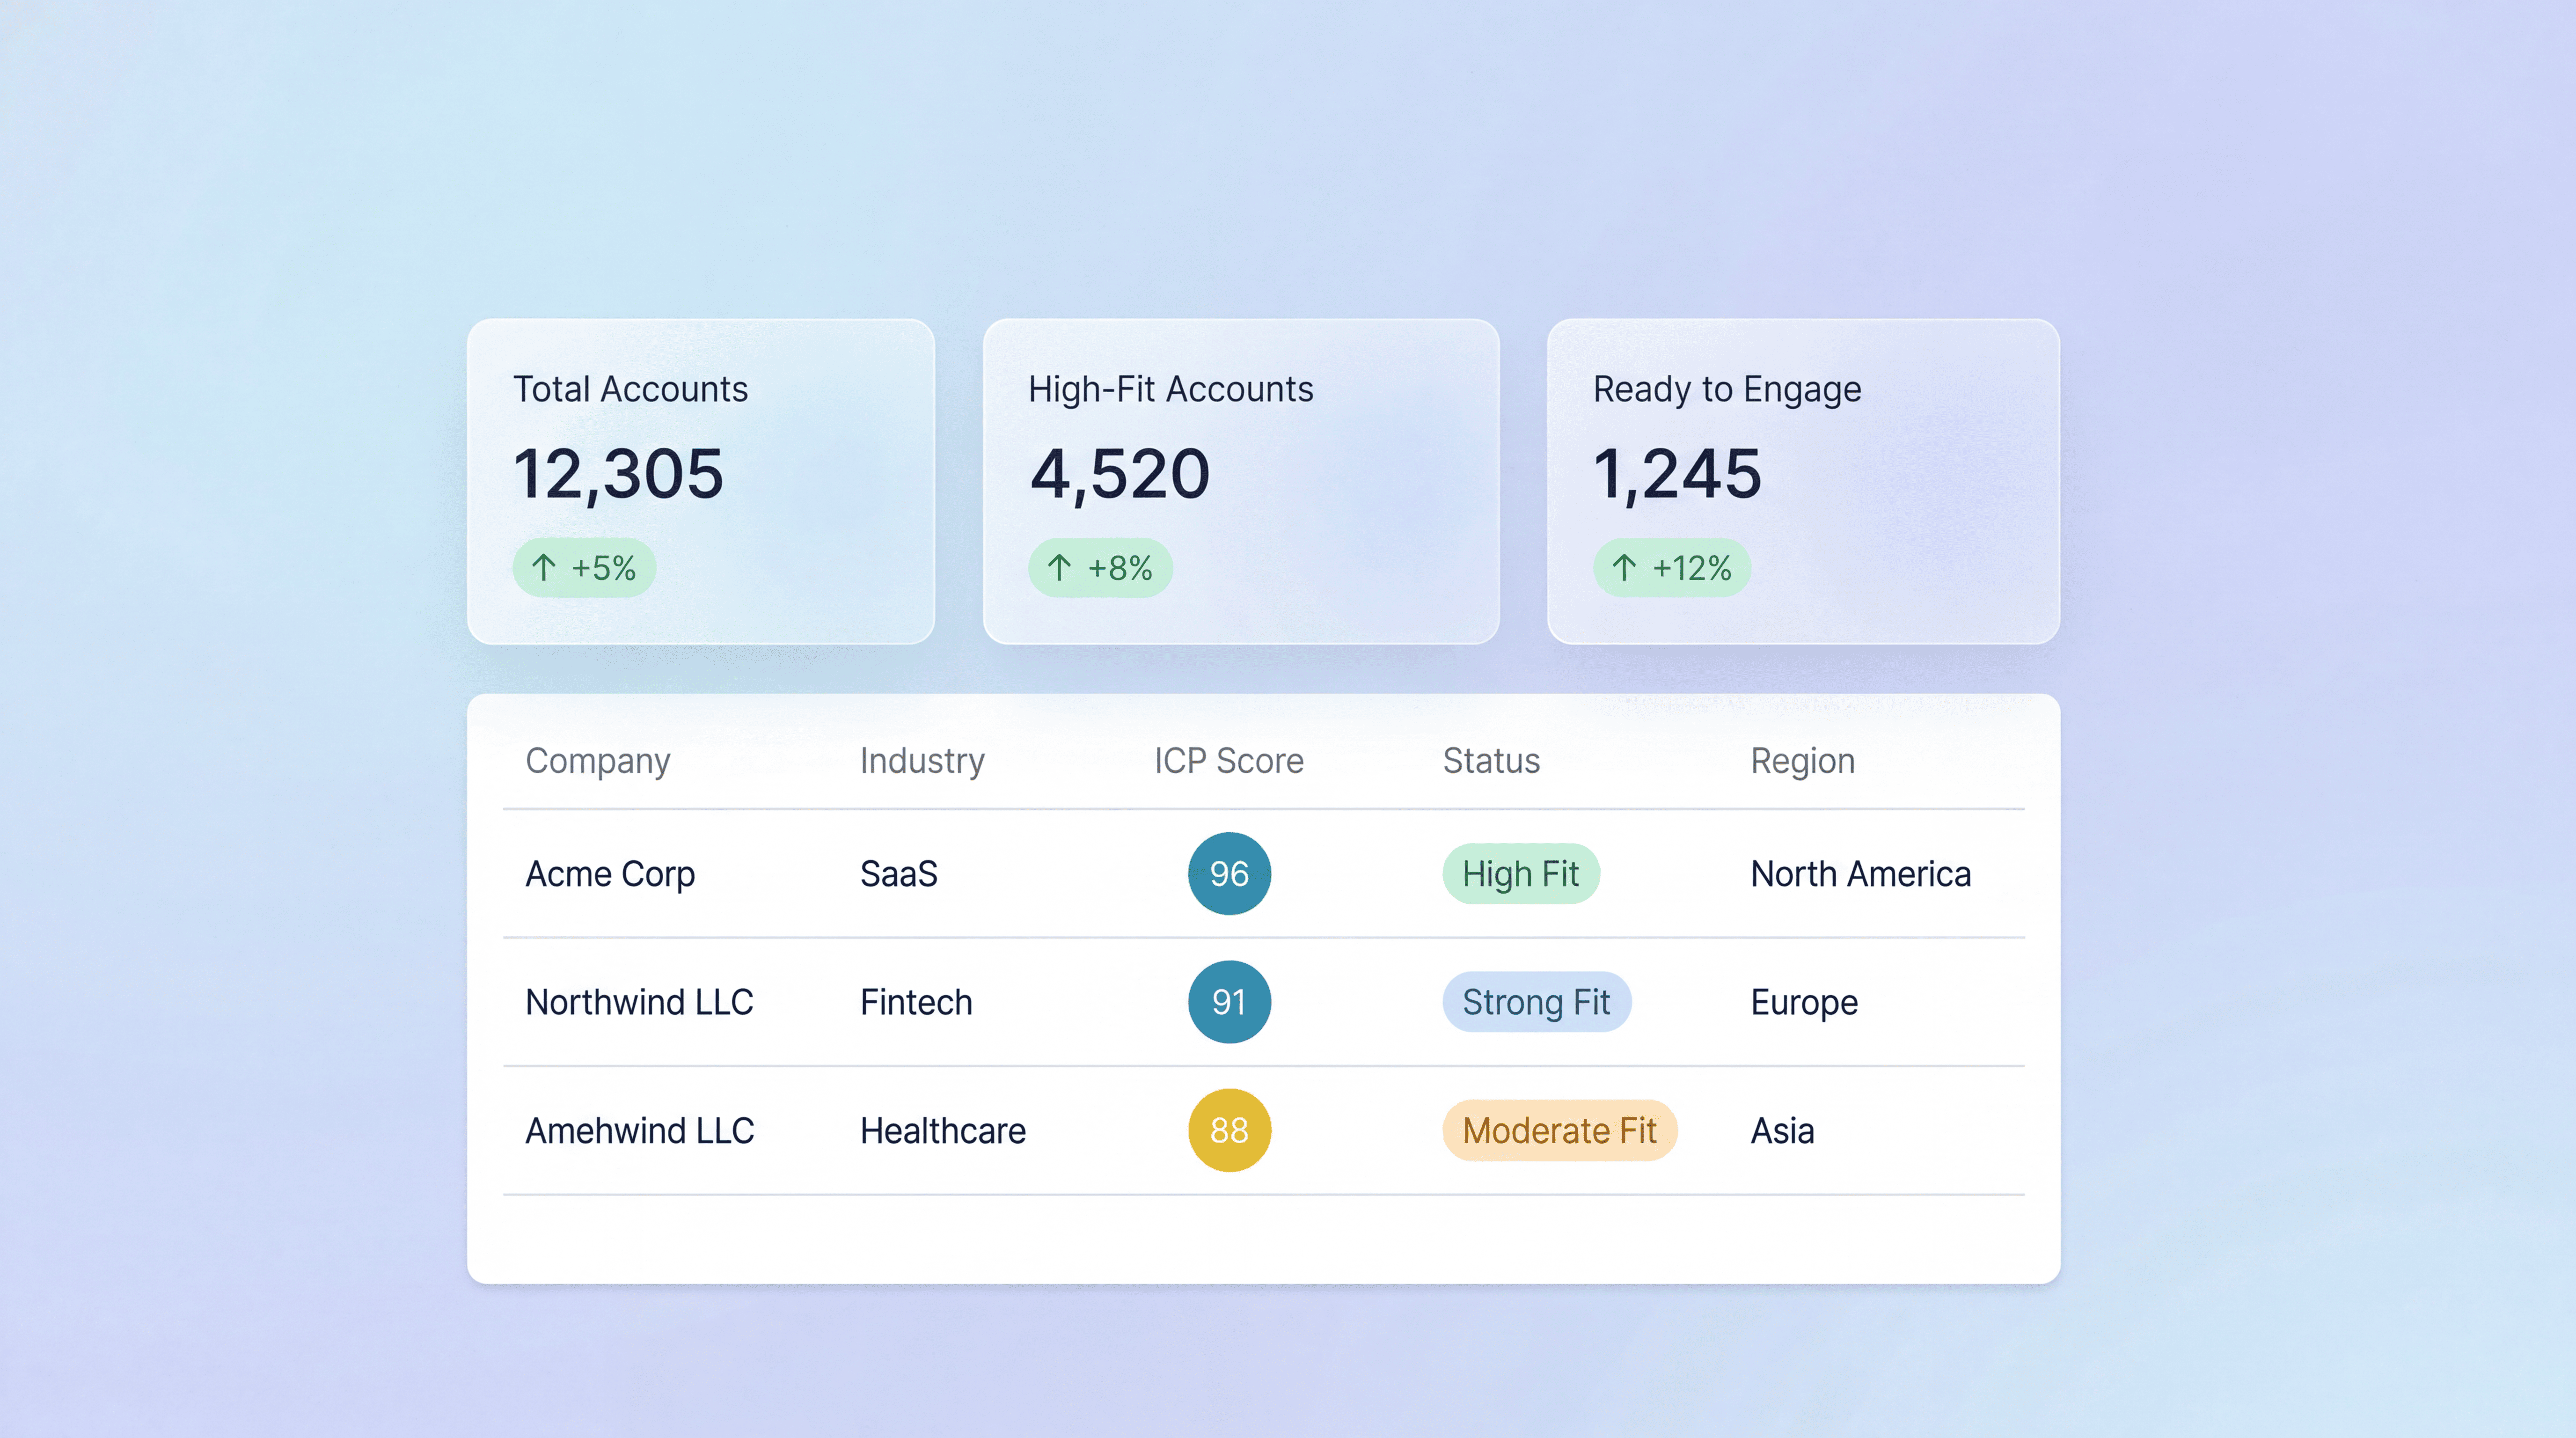Open the Total Accounts card
The height and width of the screenshot is (1438, 2576).
(x=700, y=481)
